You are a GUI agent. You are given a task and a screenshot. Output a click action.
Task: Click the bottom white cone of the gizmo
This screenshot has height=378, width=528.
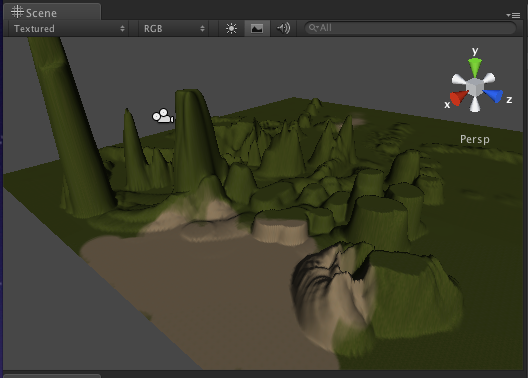point(475,104)
